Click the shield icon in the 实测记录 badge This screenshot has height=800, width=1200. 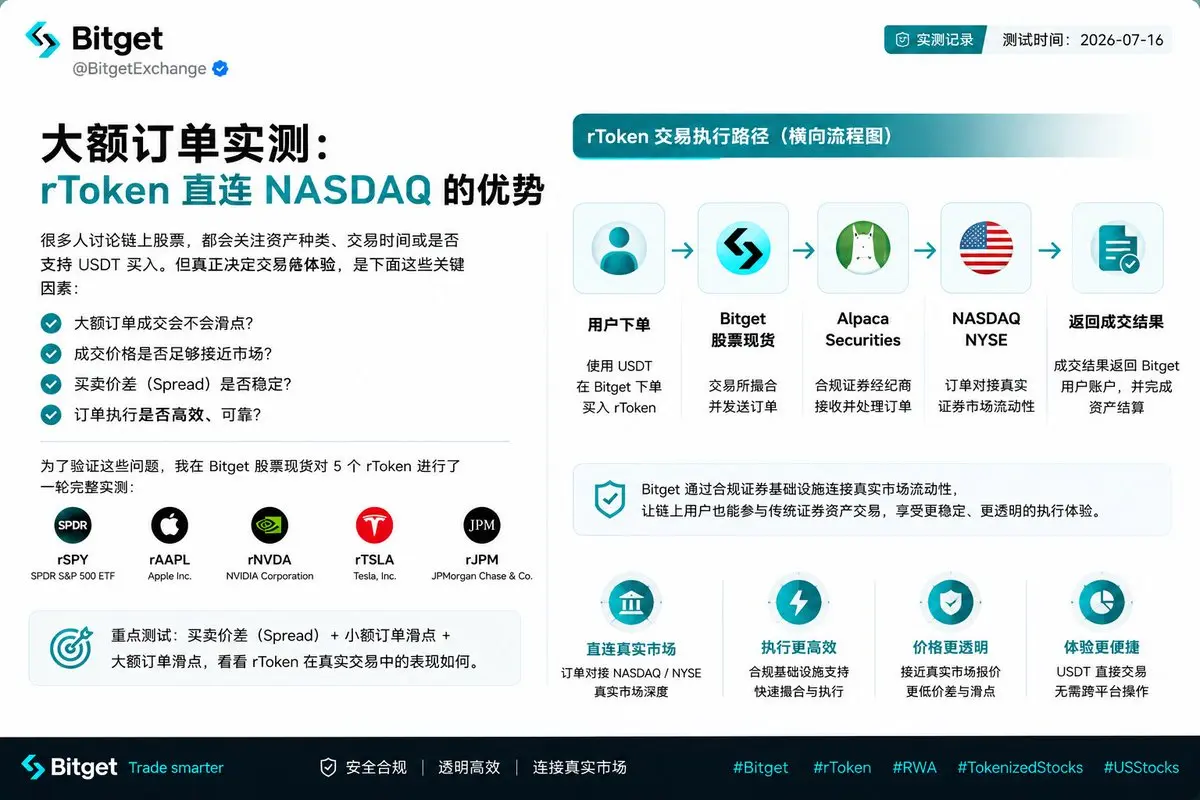[x=903, y=40]
